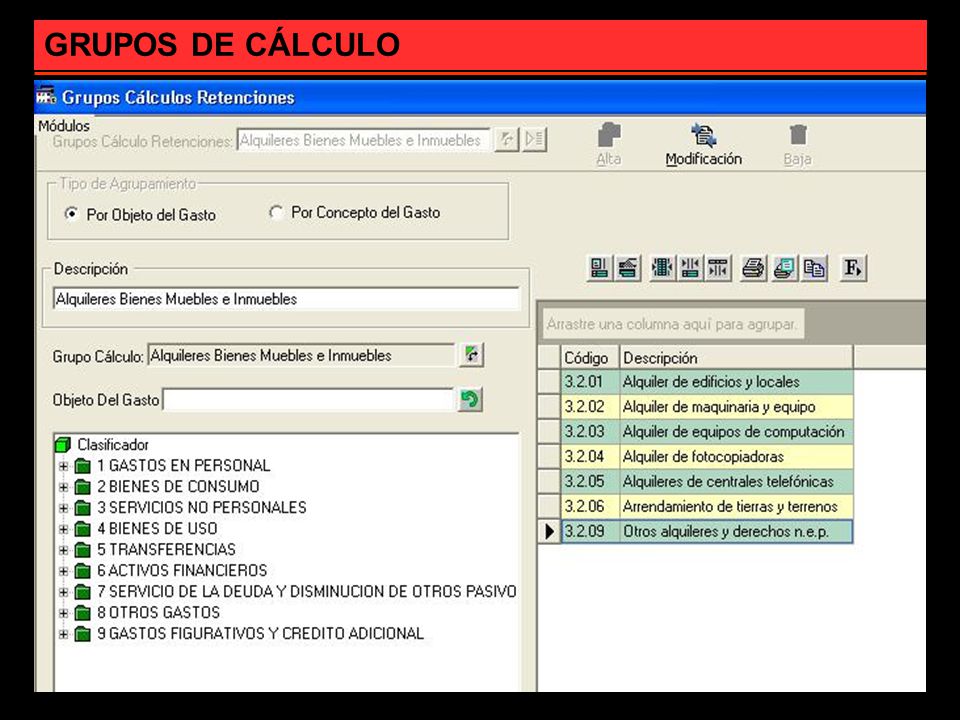Select row 'Alquiler de equipos de computación'
960x720 pixels.
[707, 432]
